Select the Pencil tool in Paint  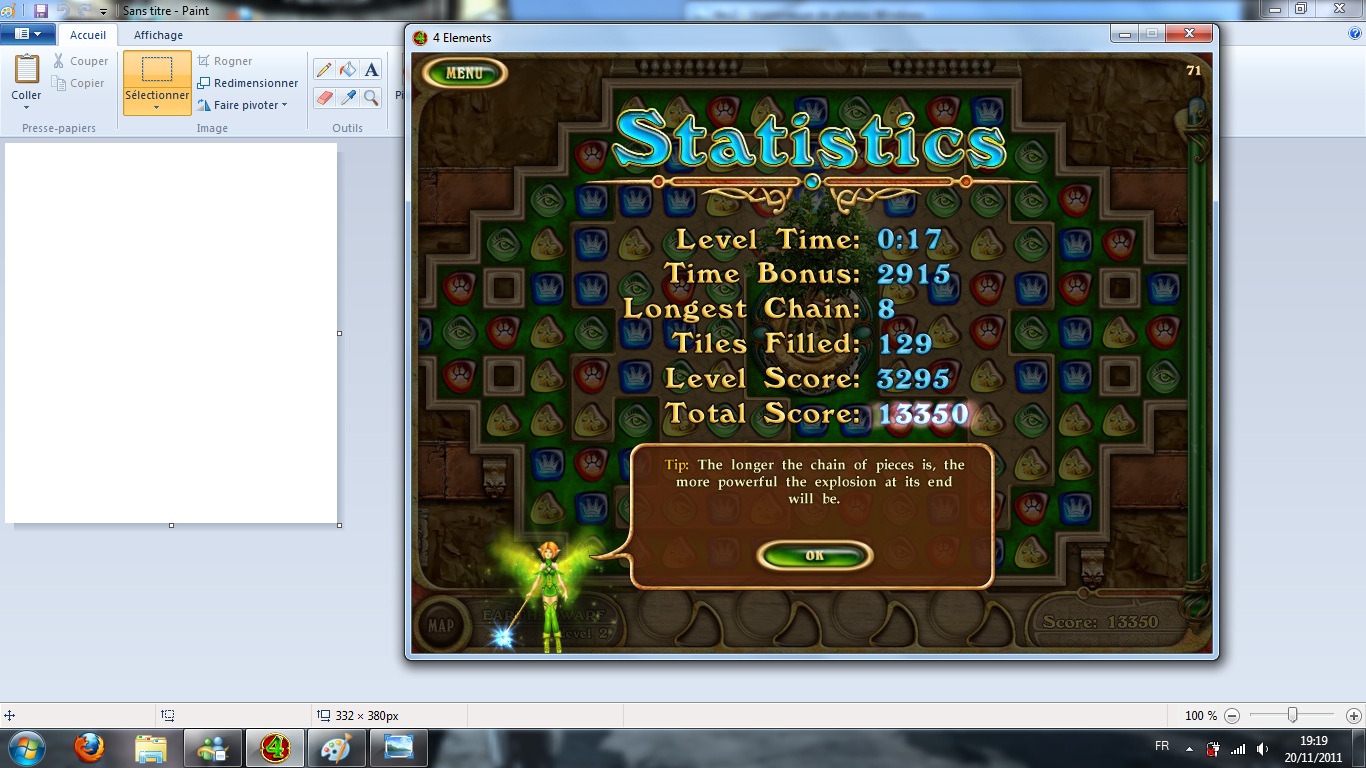(x=324, y=70)
